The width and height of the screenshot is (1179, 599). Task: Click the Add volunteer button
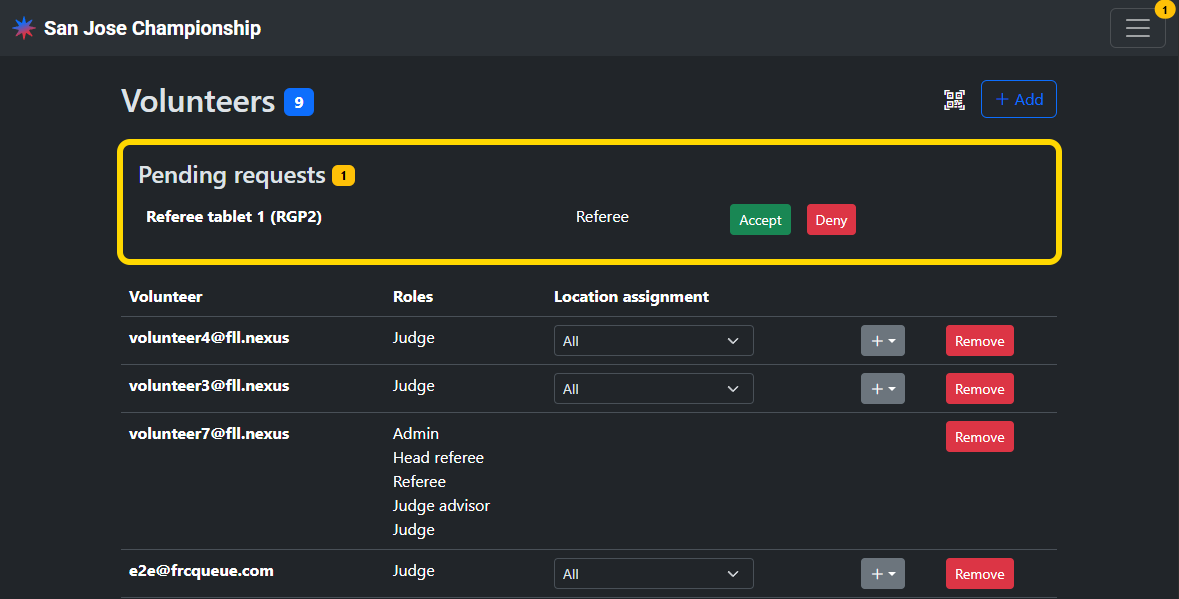pyautogui.click(x=1018, y=99)
